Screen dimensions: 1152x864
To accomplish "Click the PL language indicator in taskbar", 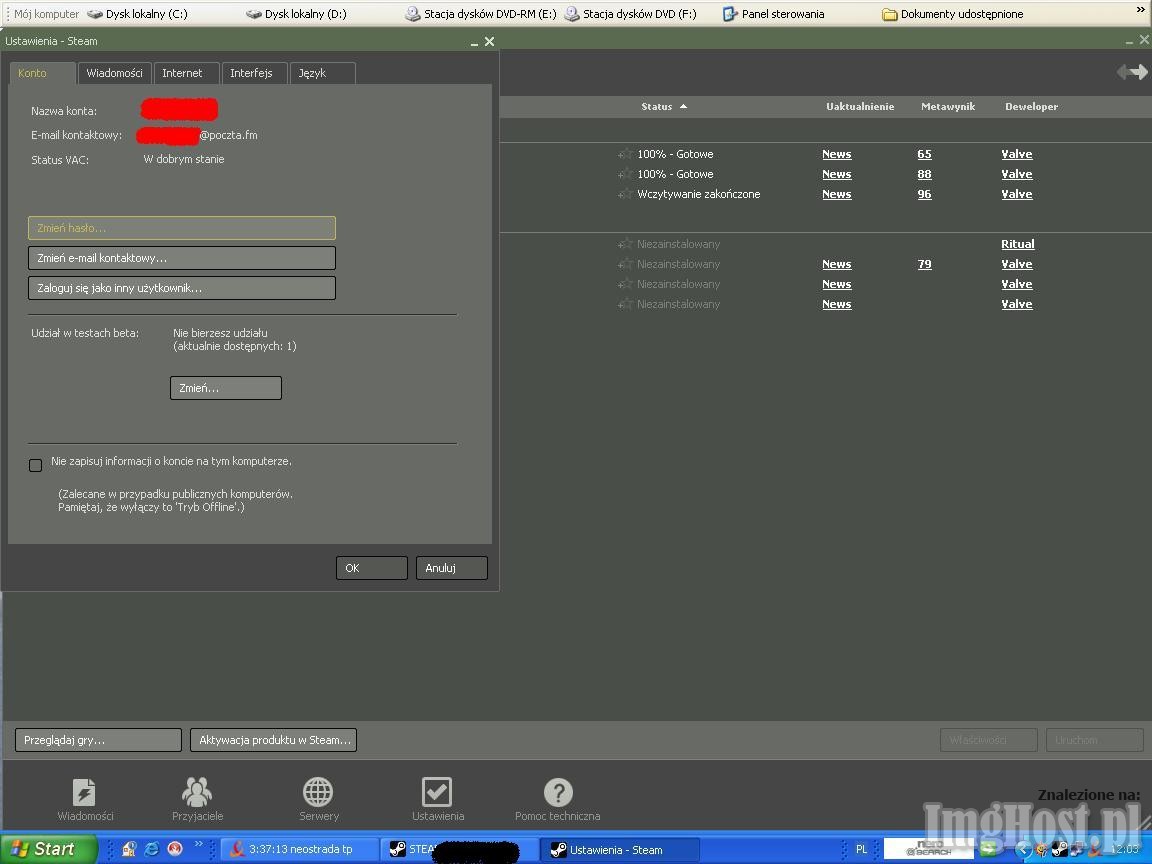I will (861, 849).
